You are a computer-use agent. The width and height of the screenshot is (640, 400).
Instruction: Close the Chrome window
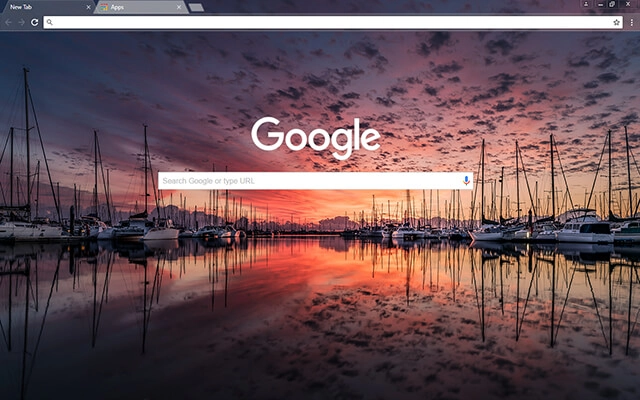[x=628, y=5]
